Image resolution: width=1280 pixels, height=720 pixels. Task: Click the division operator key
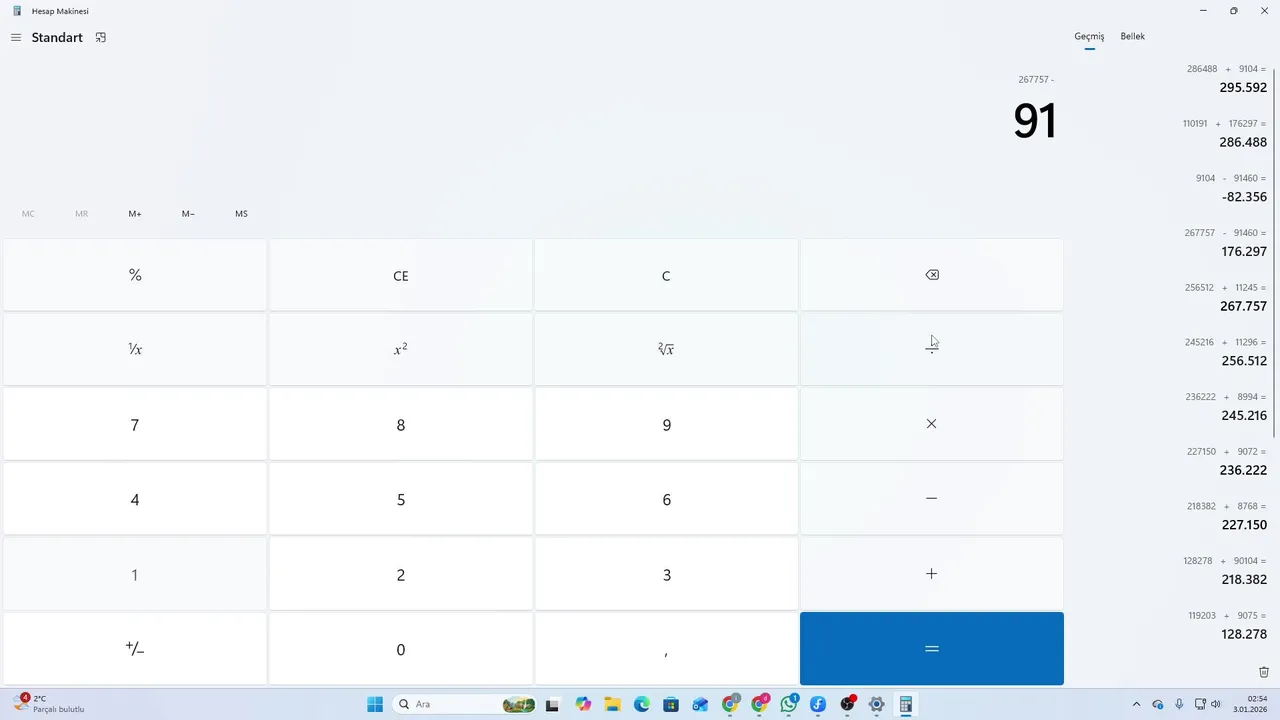coord(932,349)
